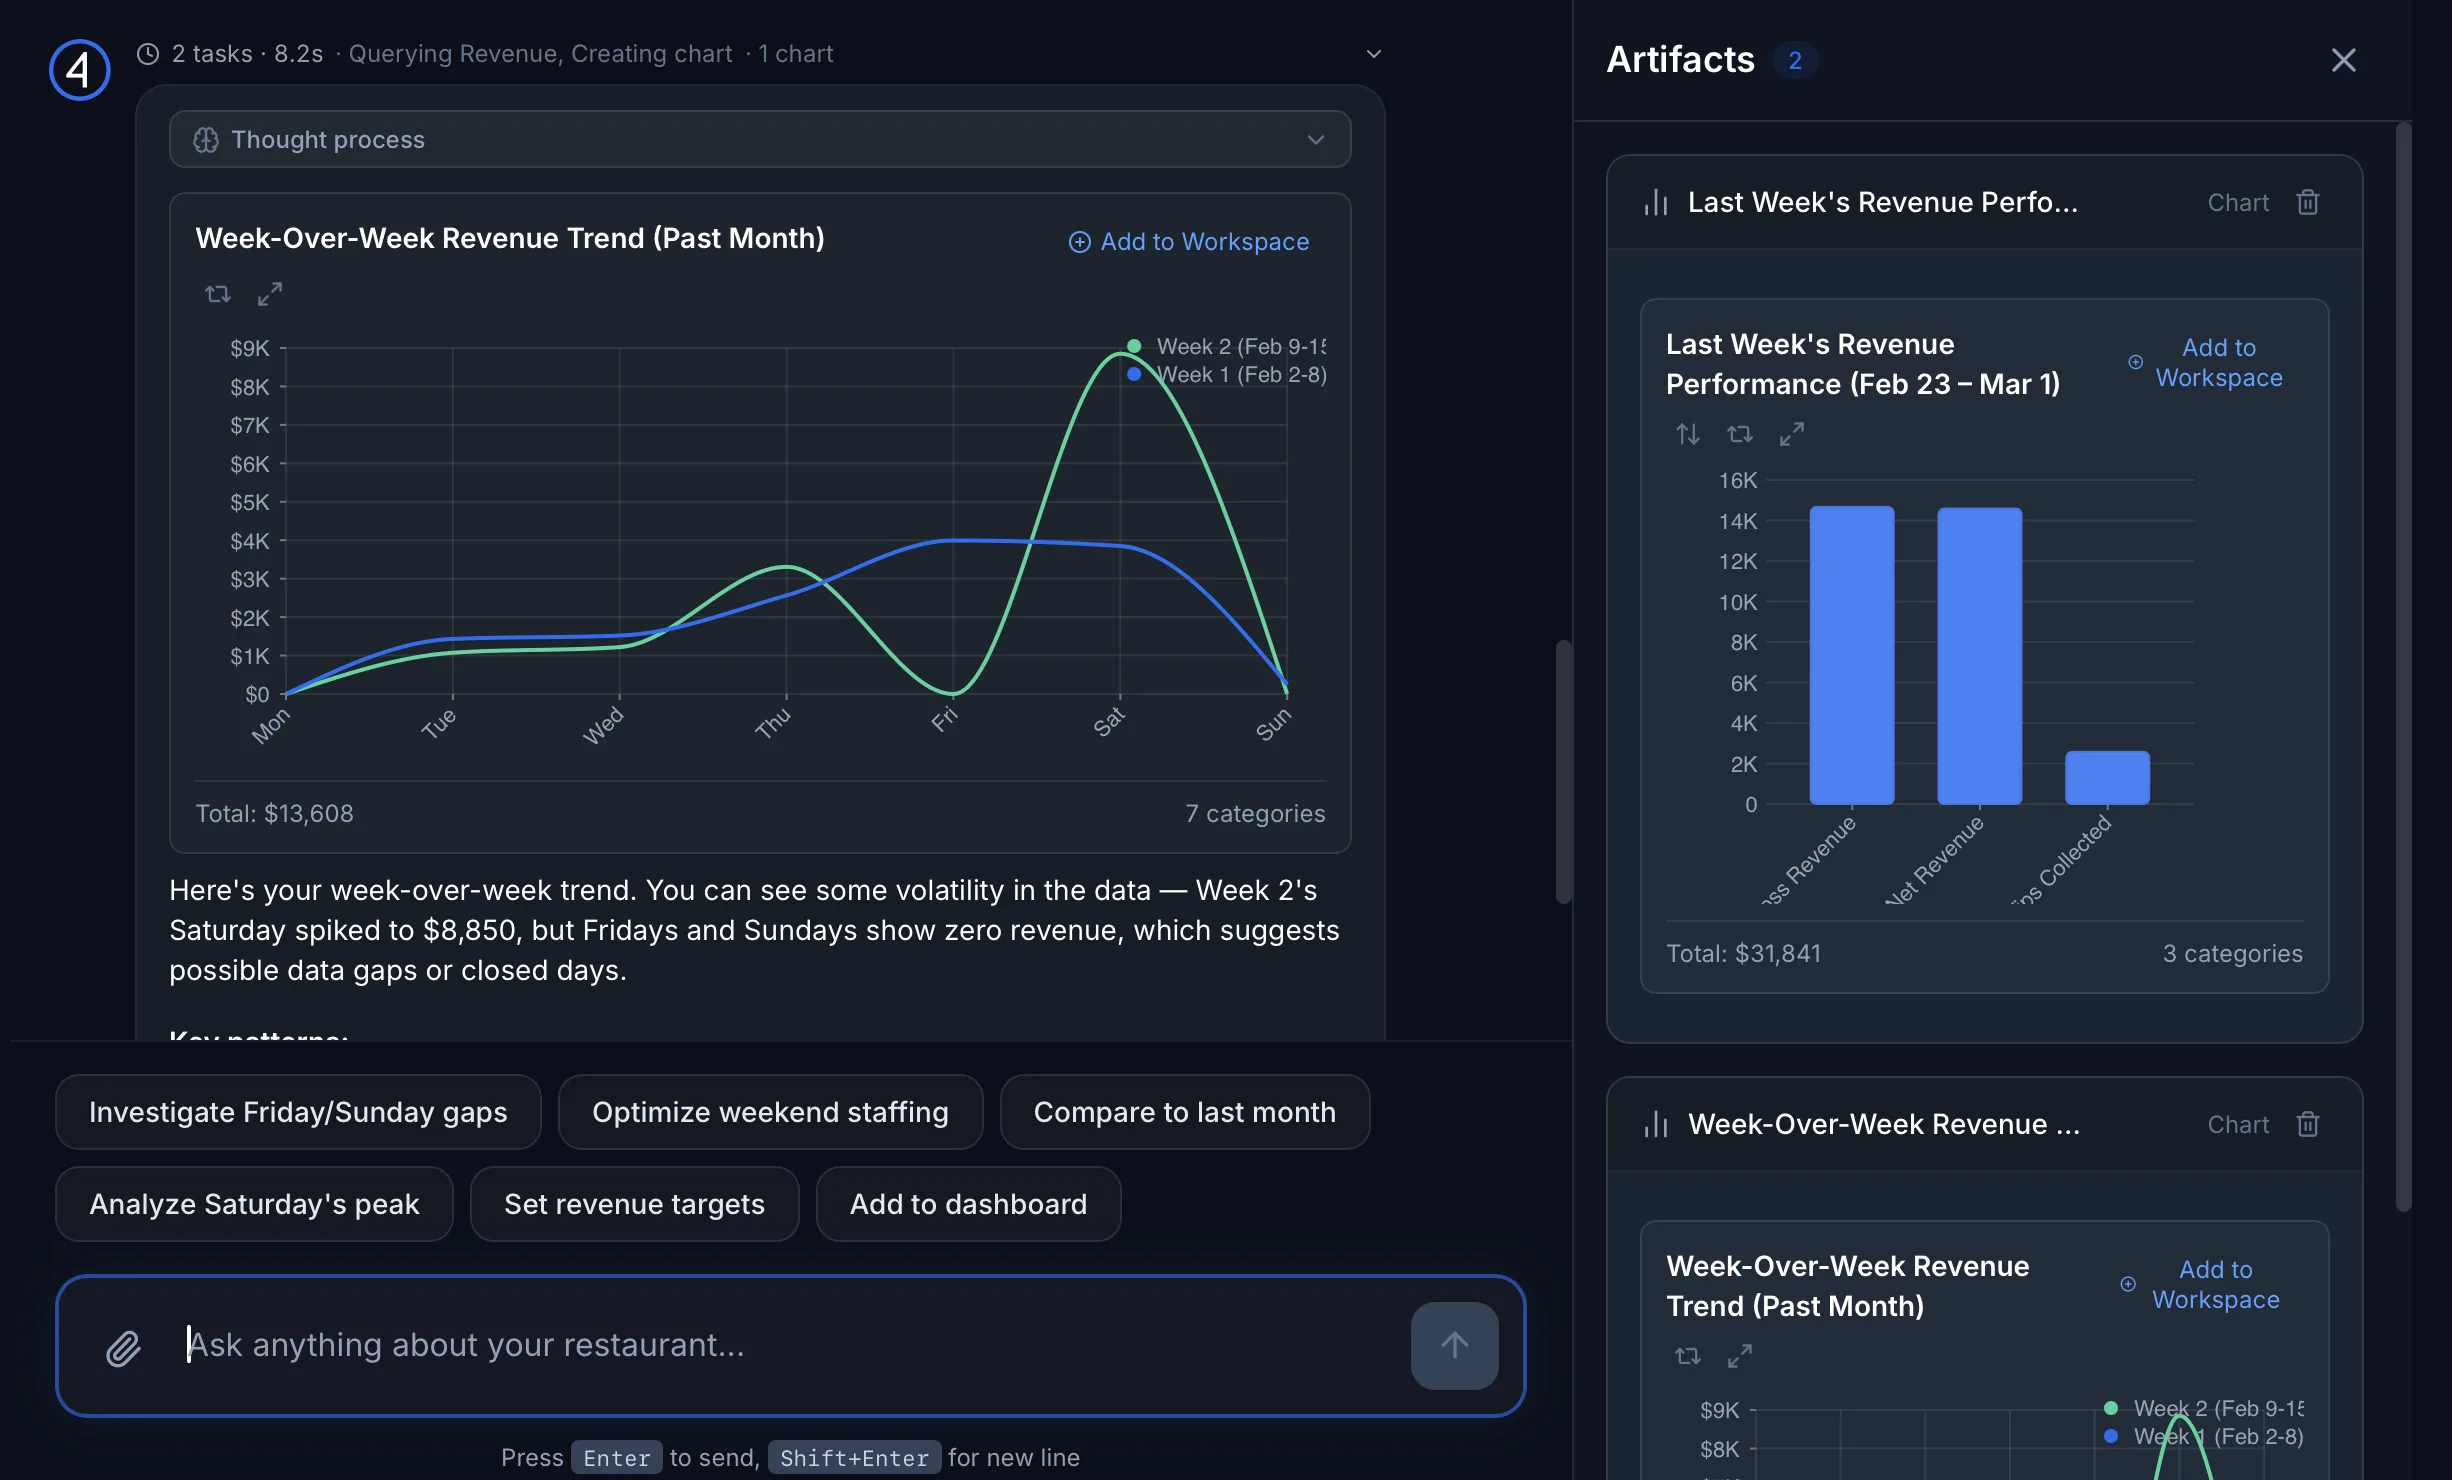Toggle Week 2 legend in artifact trend chart

tap(2204, 1408)
